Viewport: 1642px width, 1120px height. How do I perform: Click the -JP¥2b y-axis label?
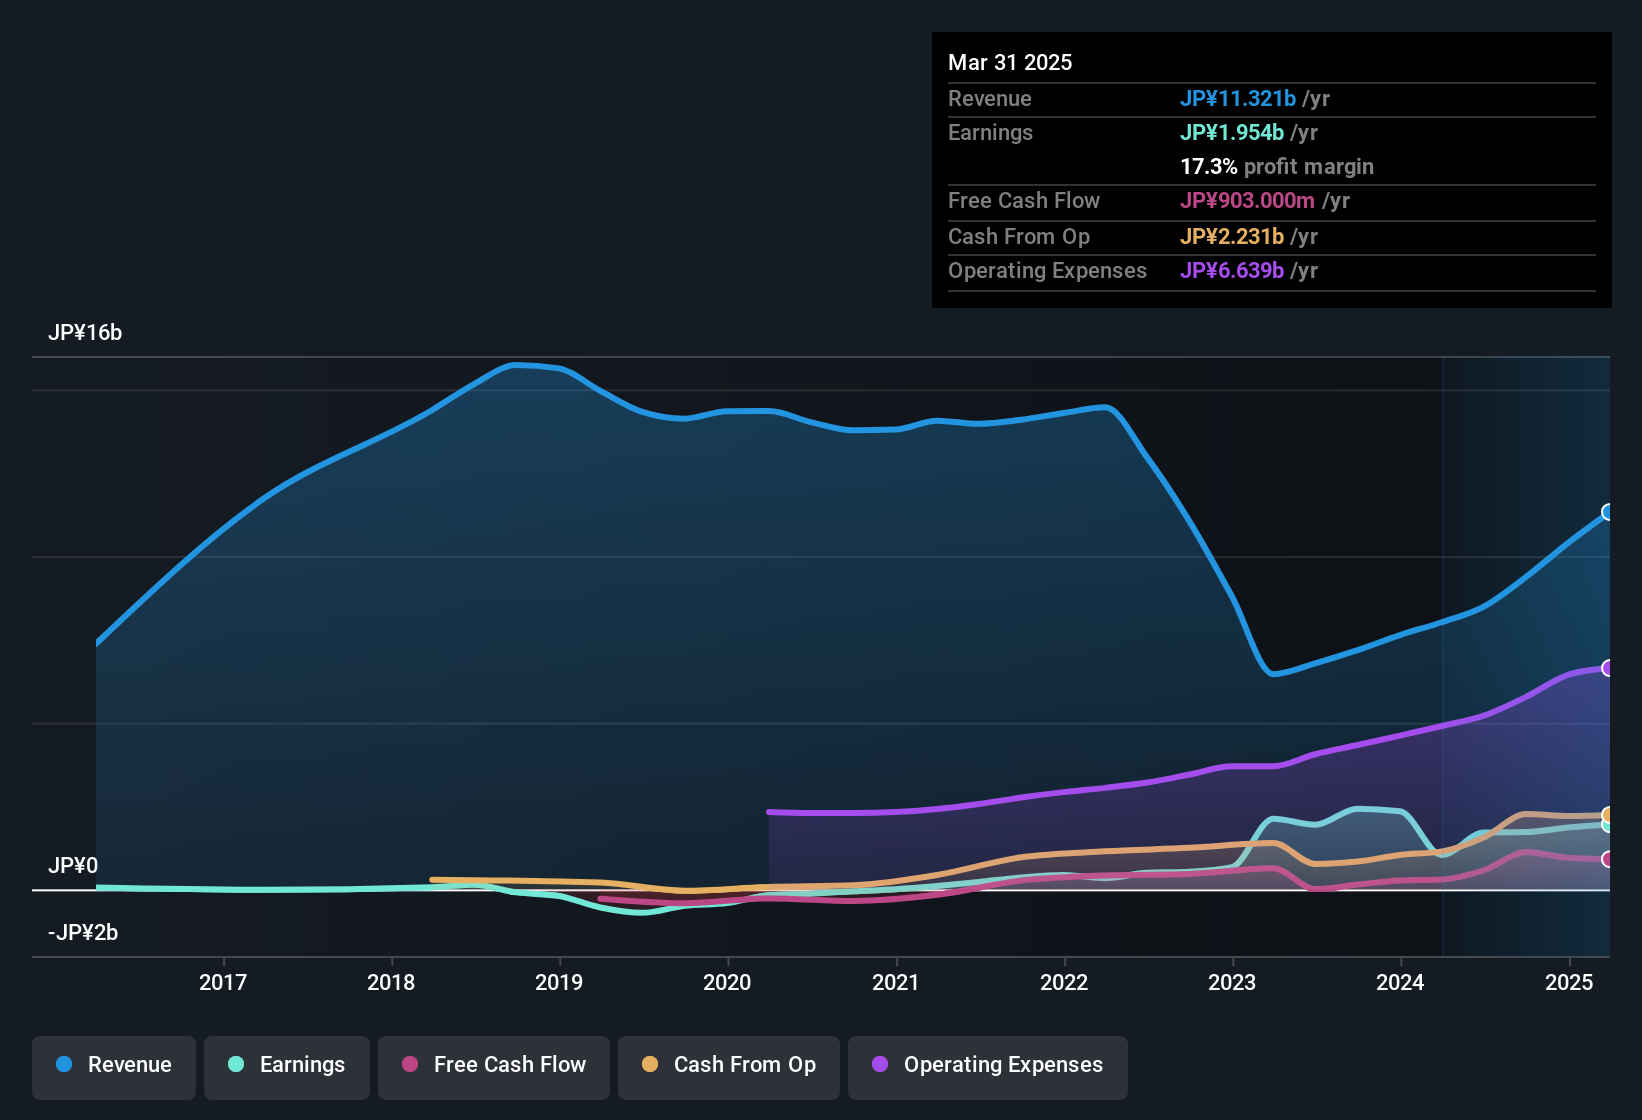[83, 933]
